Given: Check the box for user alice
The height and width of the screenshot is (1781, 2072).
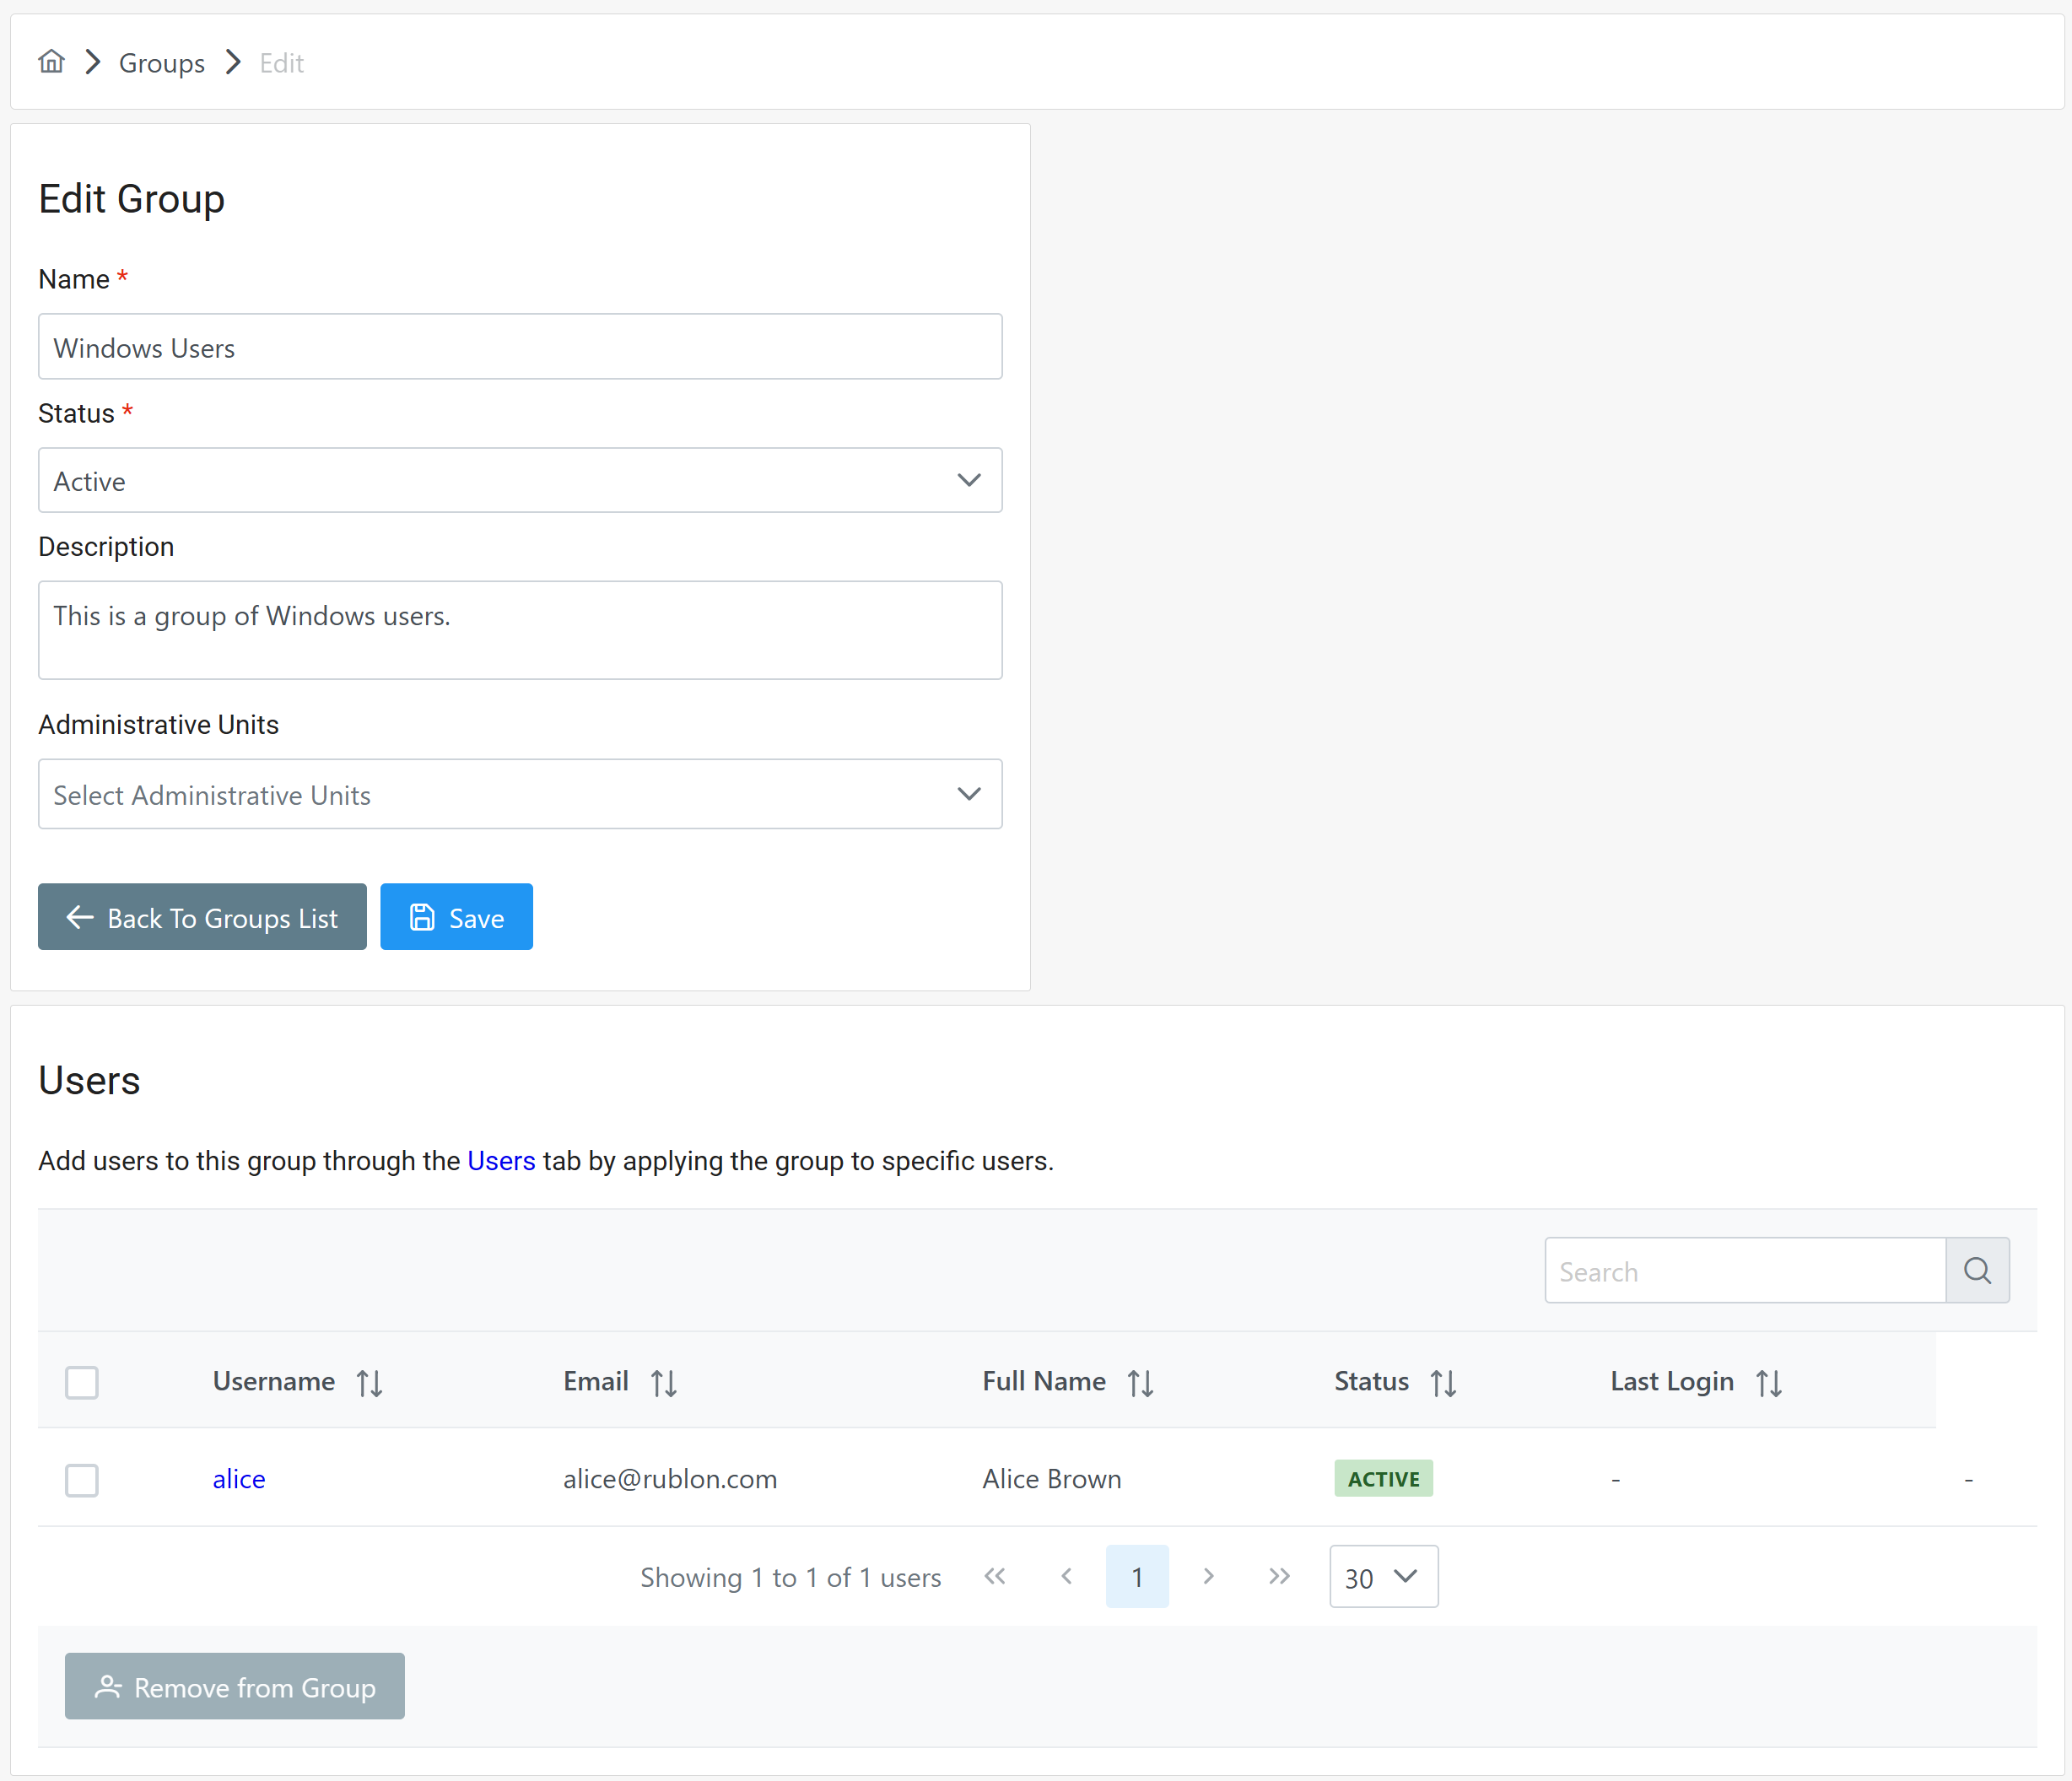Looking at the screenshot, I should (x=82, y=1479).
